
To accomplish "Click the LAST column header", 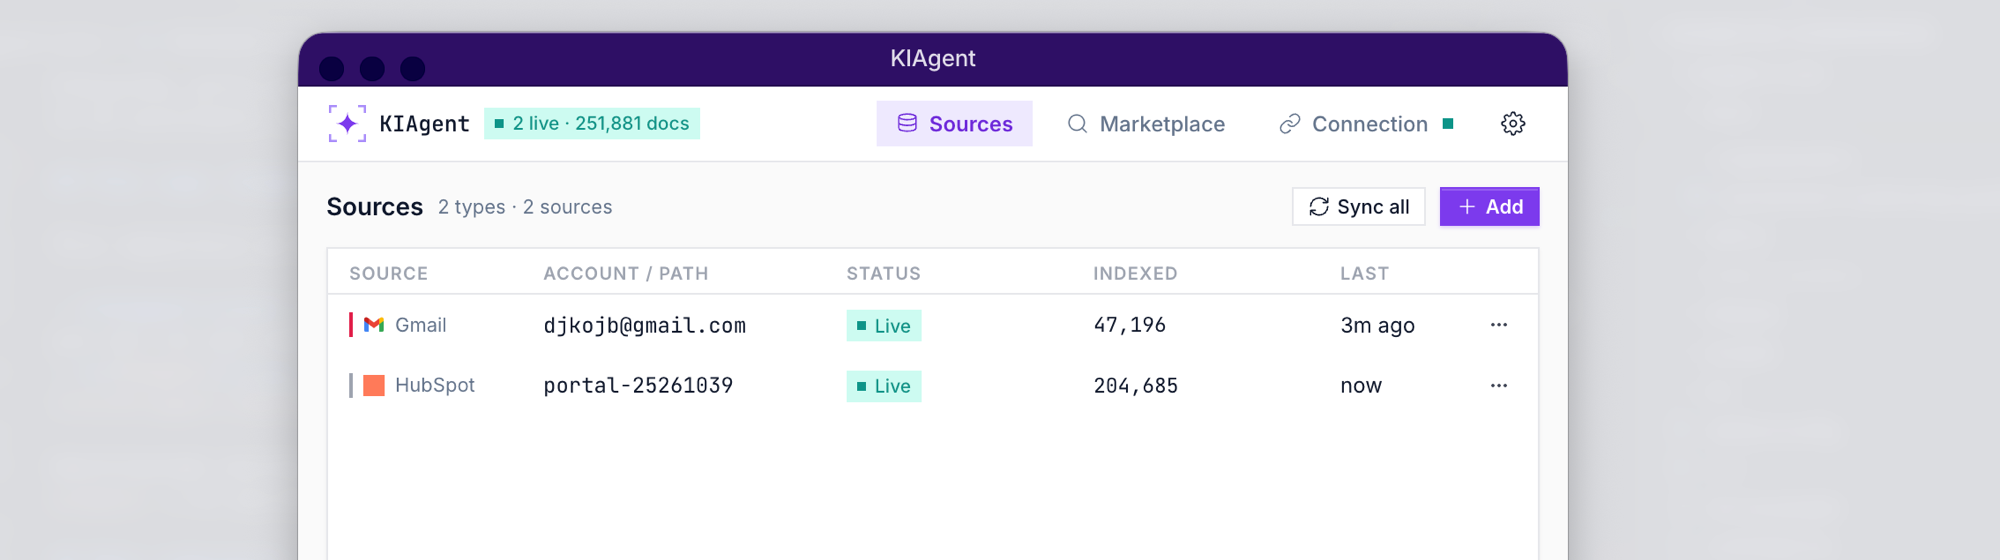I will [x=1364, y=273].
